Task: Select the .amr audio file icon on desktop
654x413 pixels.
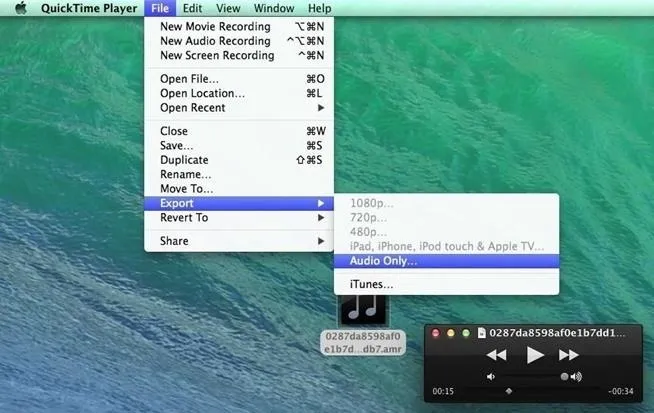Action: click(363, 310)
